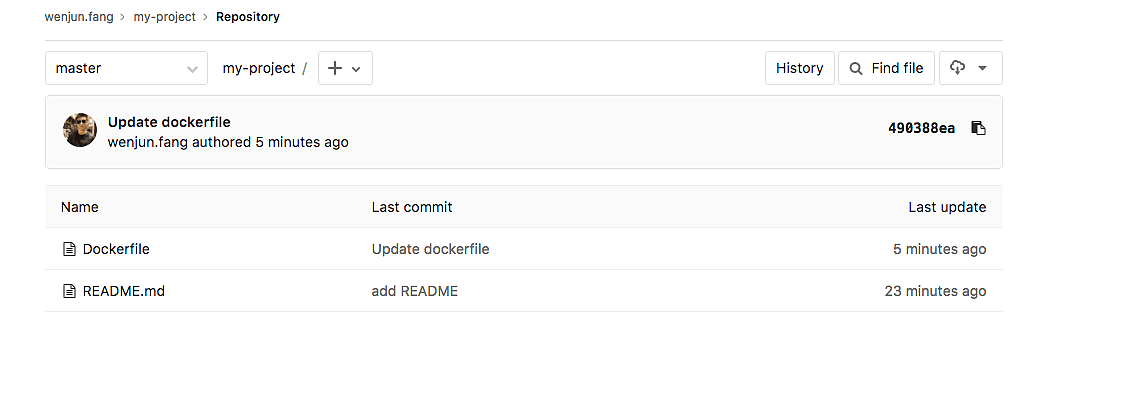Click the download cloud icon
1130x411 pixels.
point(958,68)
